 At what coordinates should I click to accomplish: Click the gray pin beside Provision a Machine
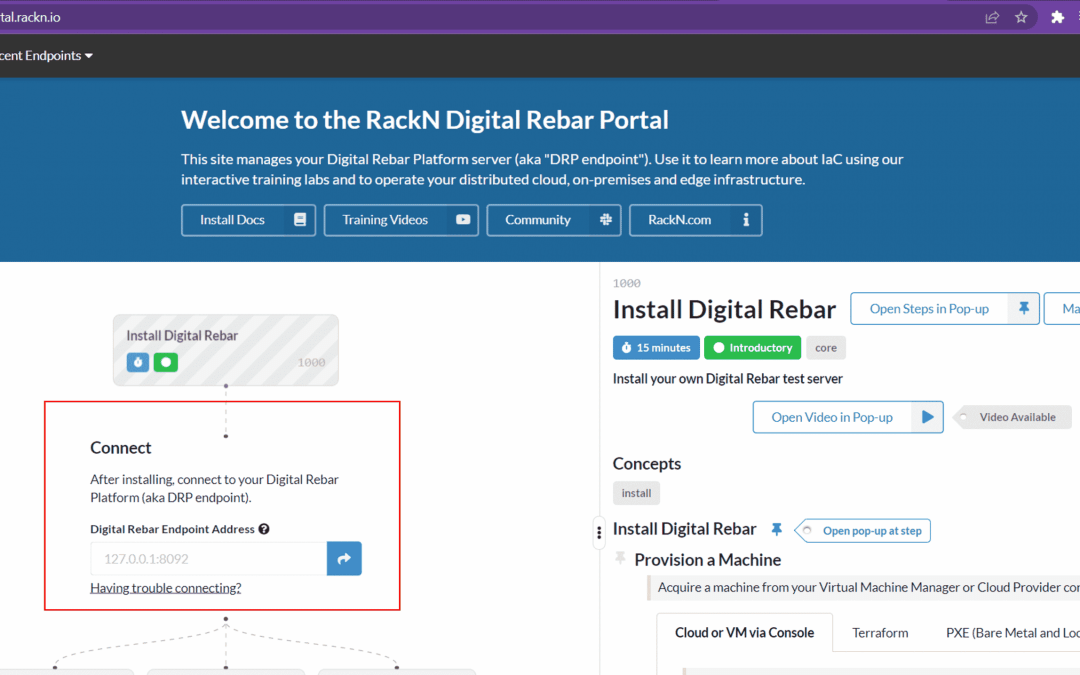[621, 558]
